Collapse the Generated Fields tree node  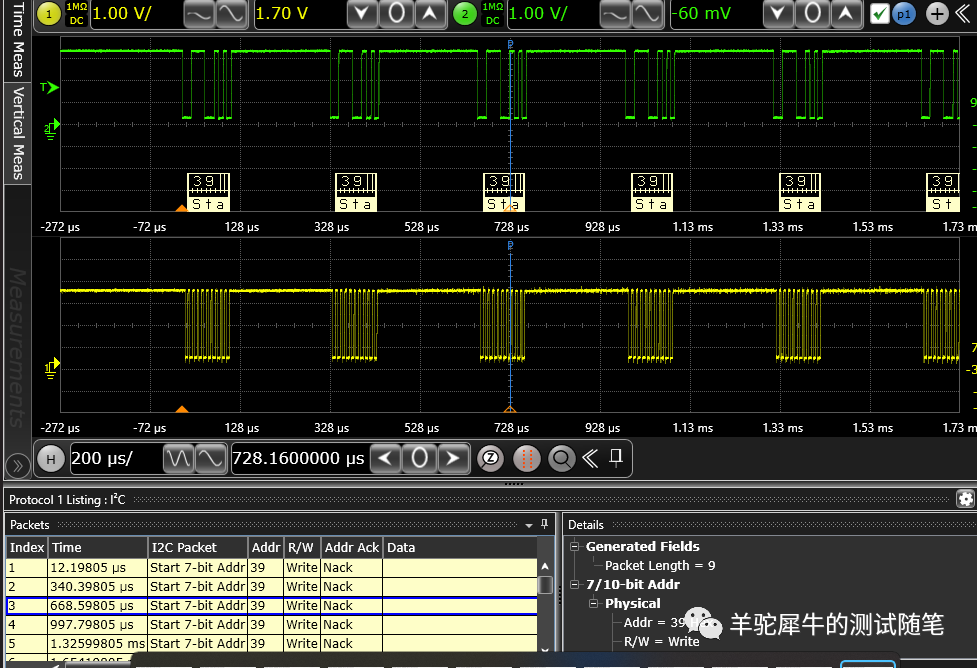coord(575,546)
